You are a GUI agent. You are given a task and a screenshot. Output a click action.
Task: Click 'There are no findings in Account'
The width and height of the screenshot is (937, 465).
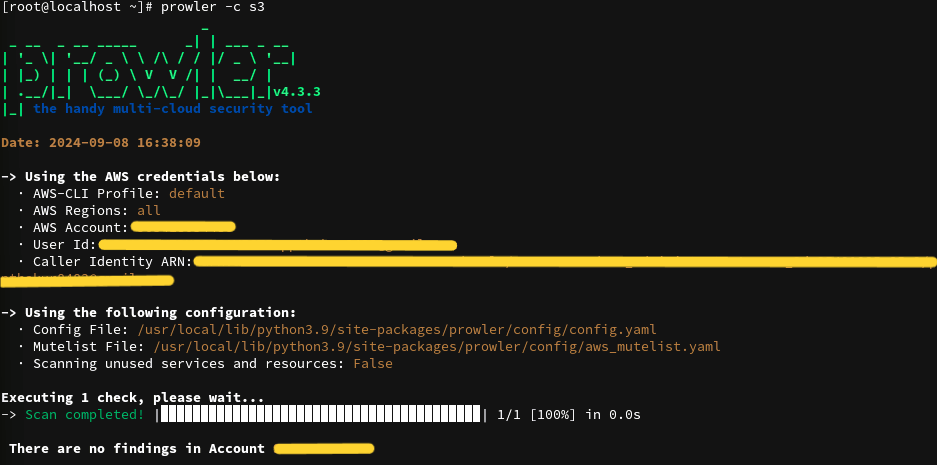tap(137, 448)
